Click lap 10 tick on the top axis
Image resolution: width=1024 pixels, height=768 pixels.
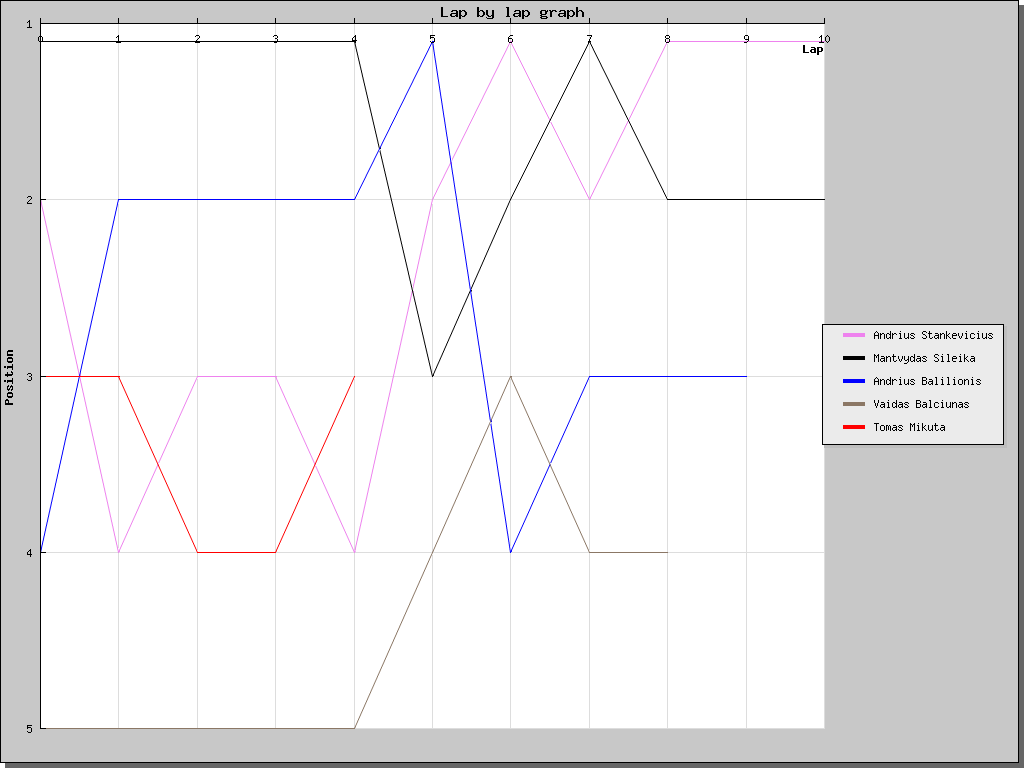(x=824, y=39)
